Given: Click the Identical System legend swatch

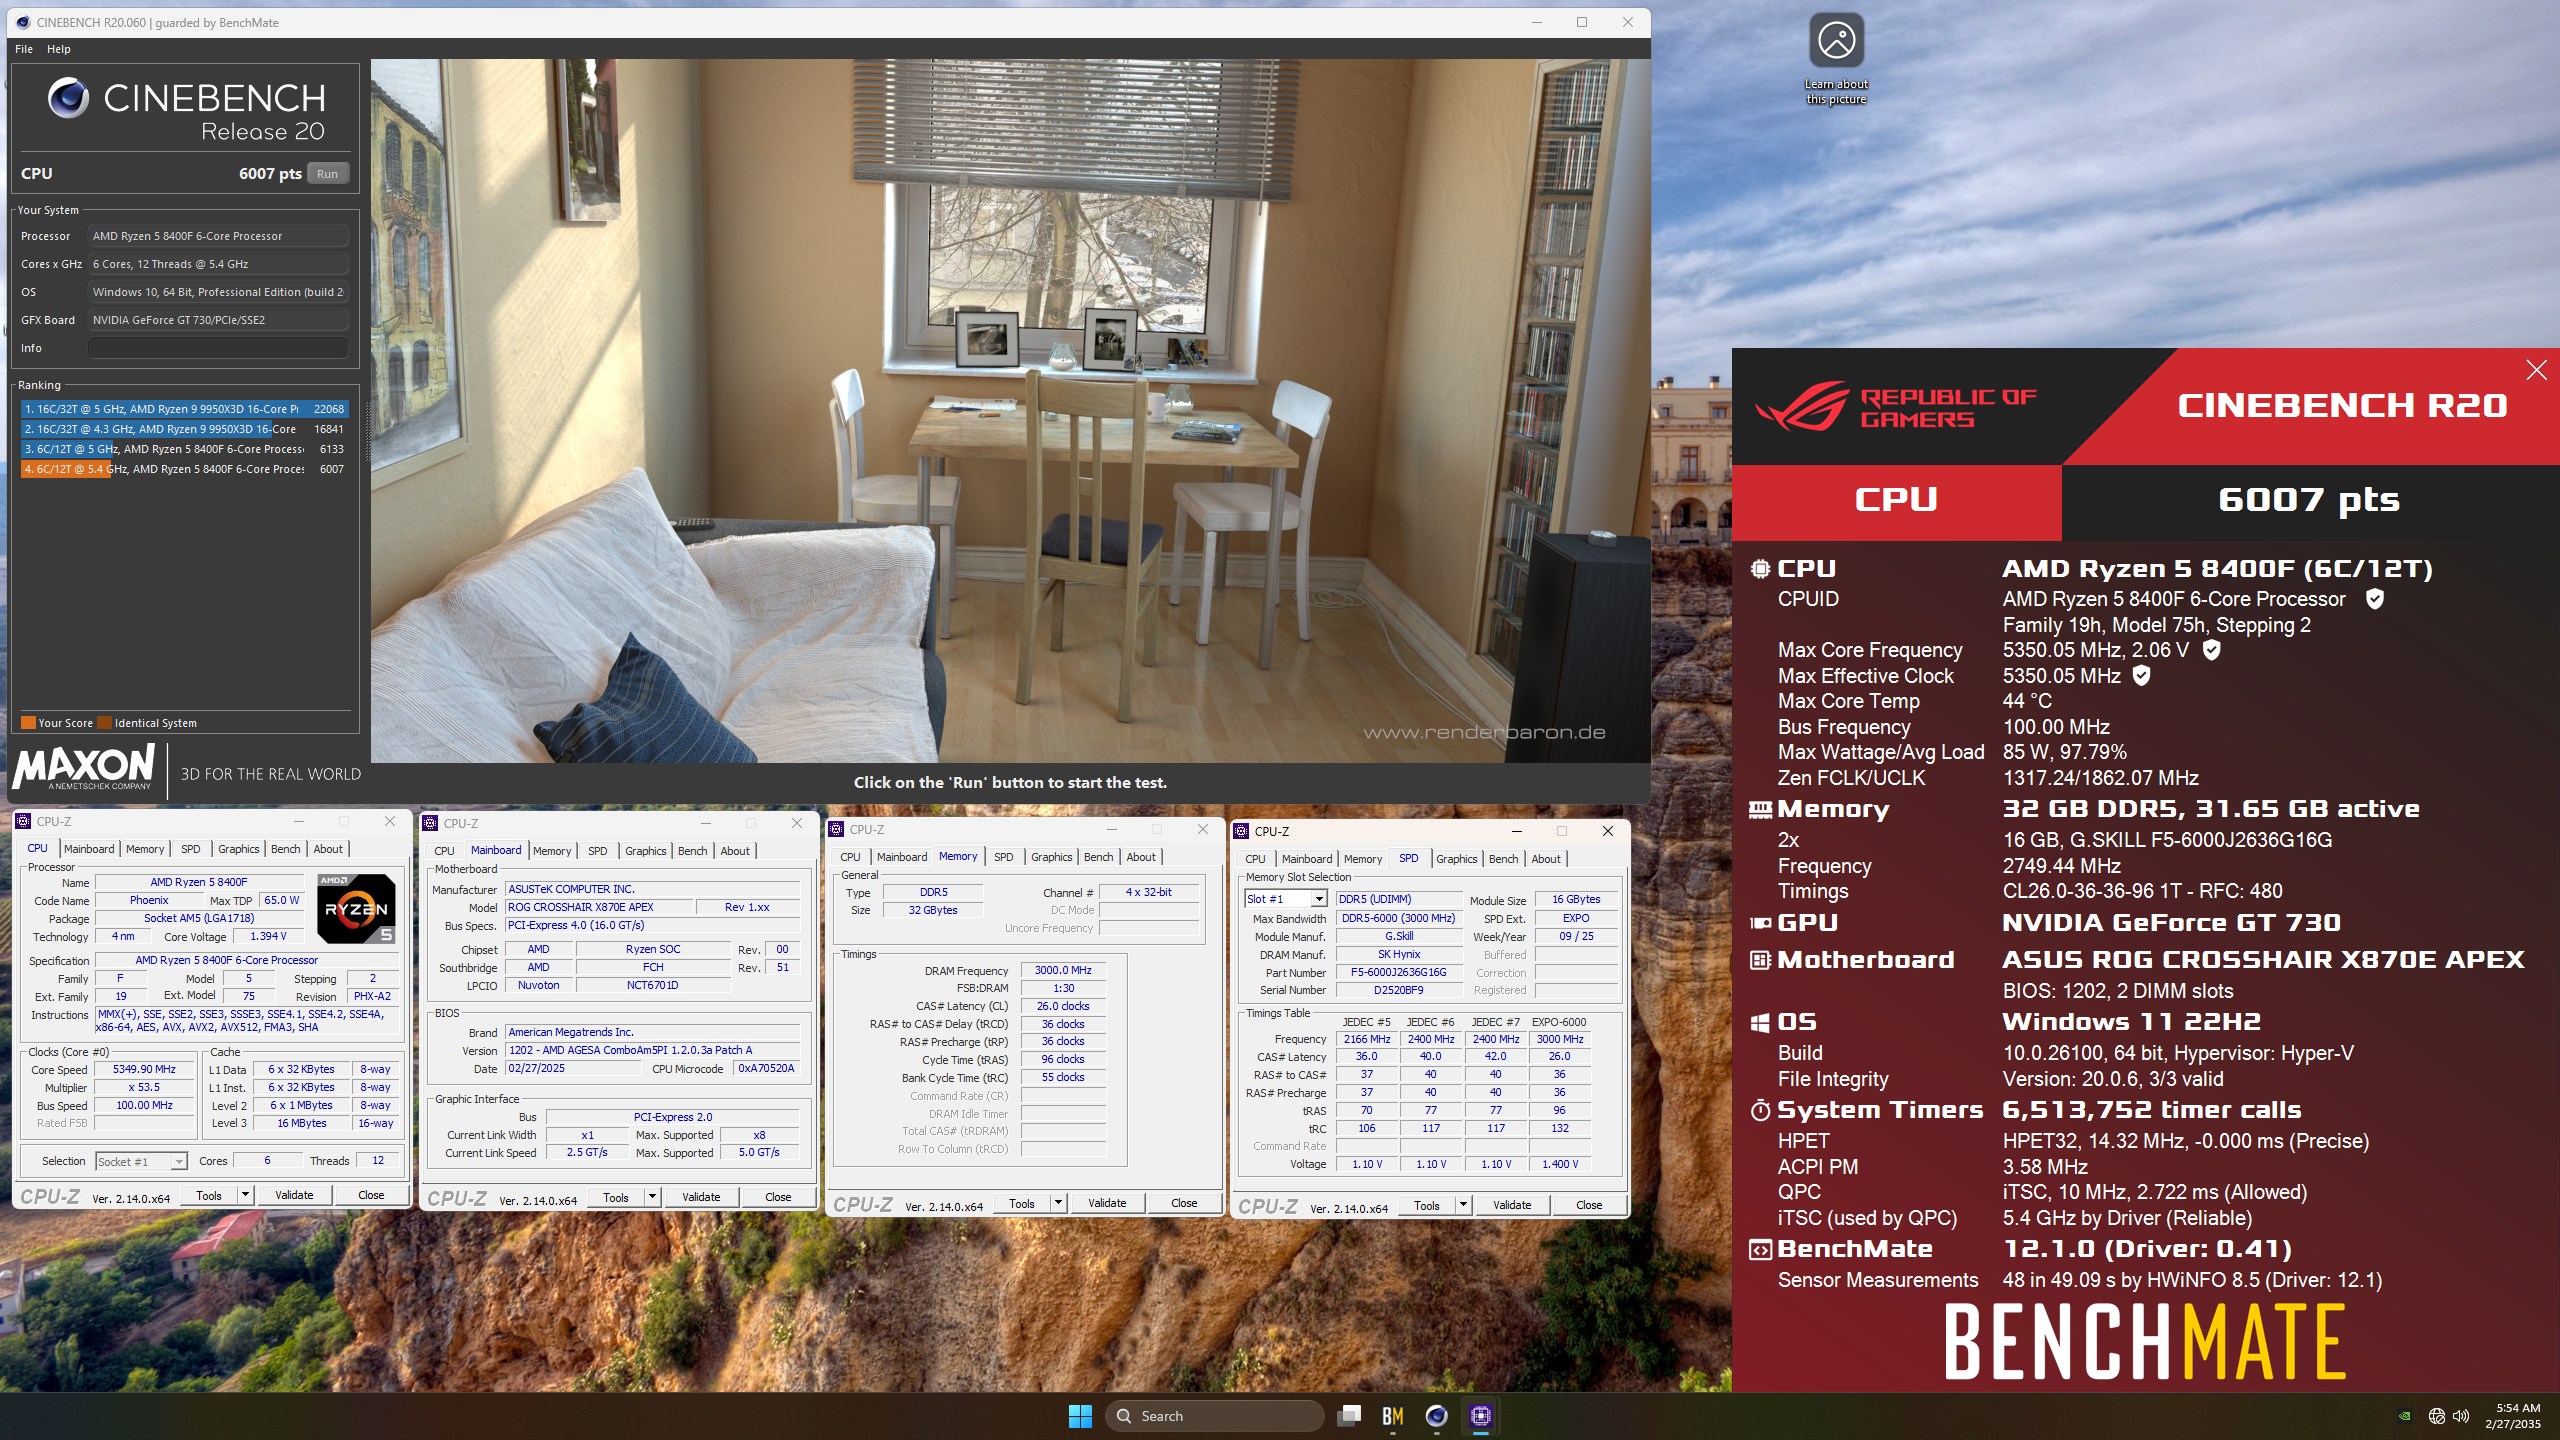Looking at the screenshot, I should pos(104,723).
